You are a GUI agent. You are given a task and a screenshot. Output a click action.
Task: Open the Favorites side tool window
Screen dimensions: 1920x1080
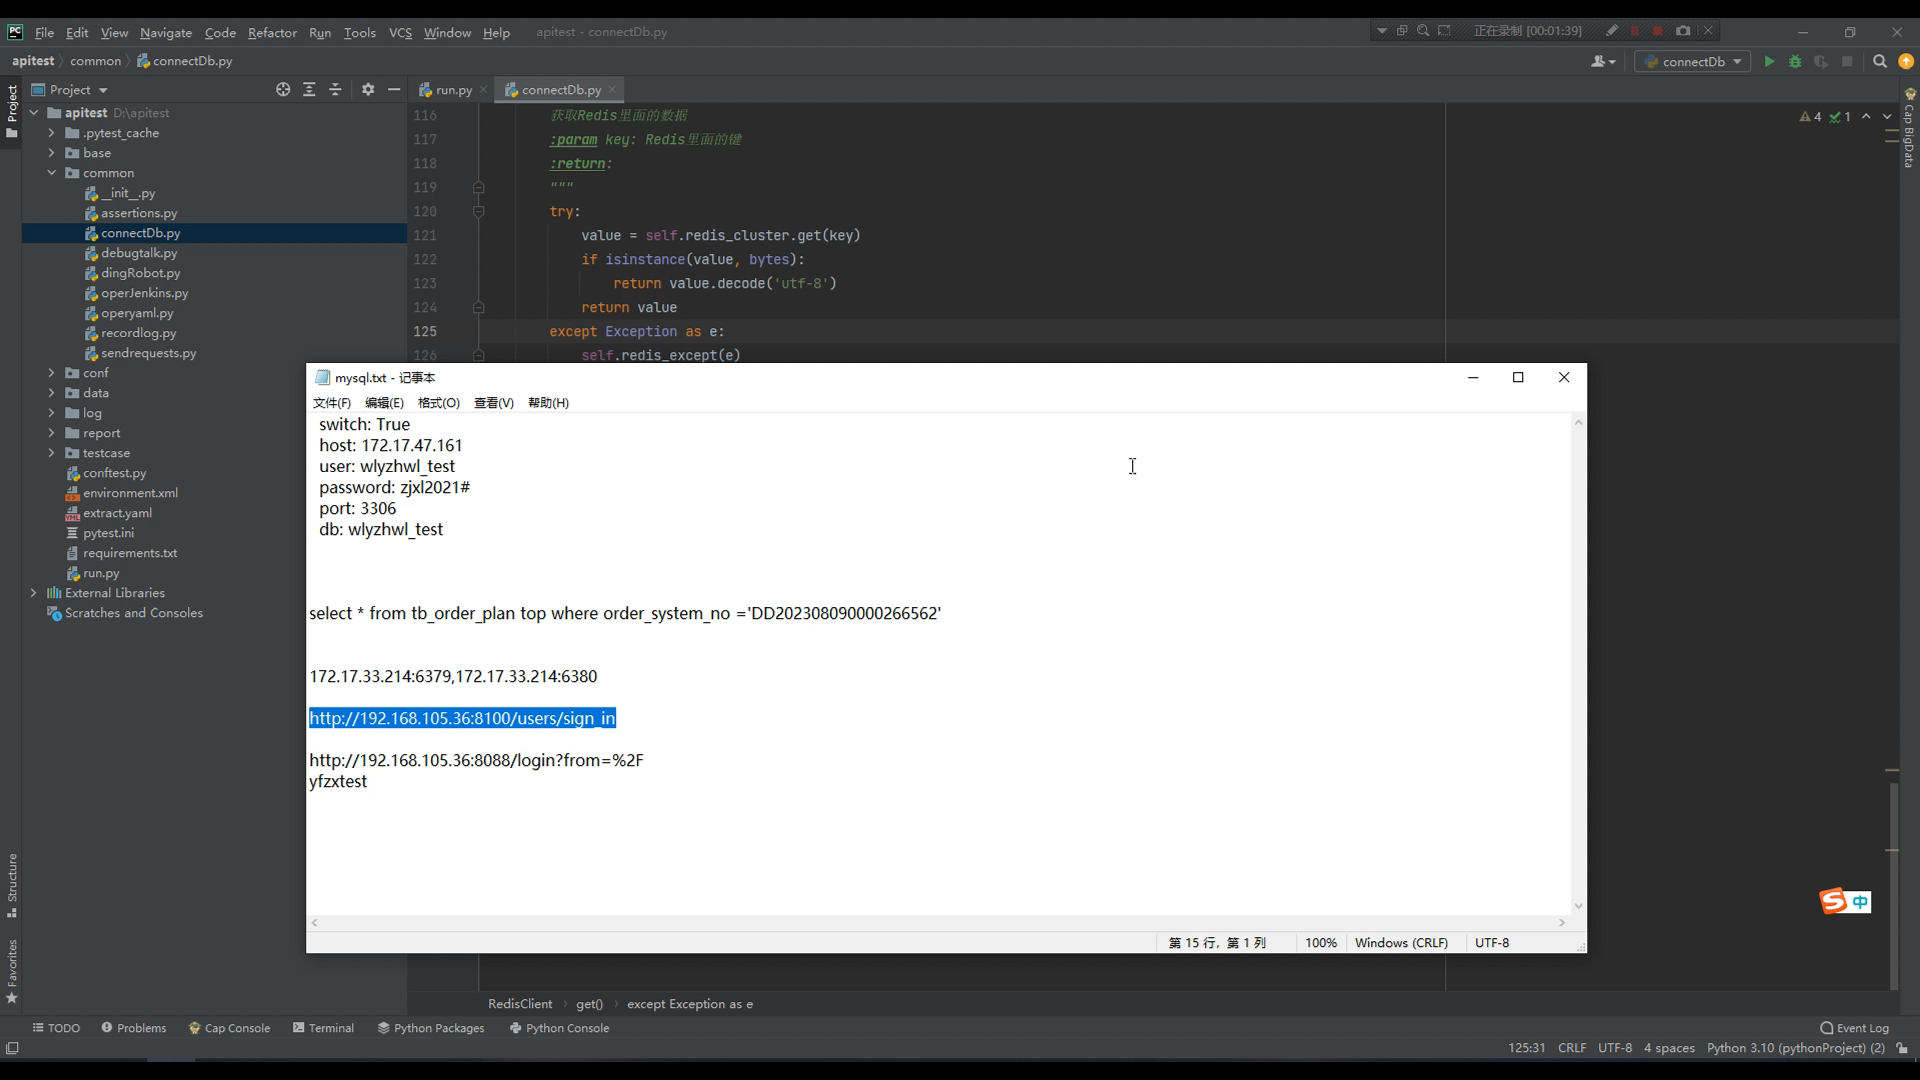pos(12,971)
